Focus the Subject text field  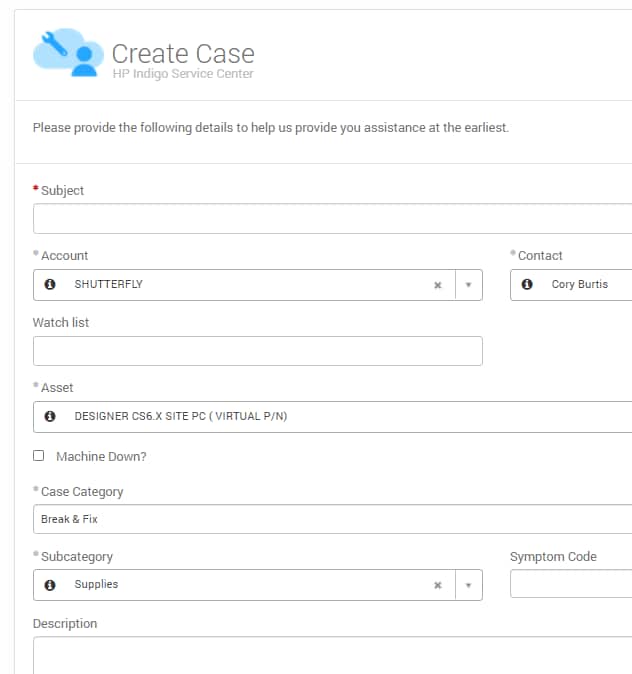(332, 219)
